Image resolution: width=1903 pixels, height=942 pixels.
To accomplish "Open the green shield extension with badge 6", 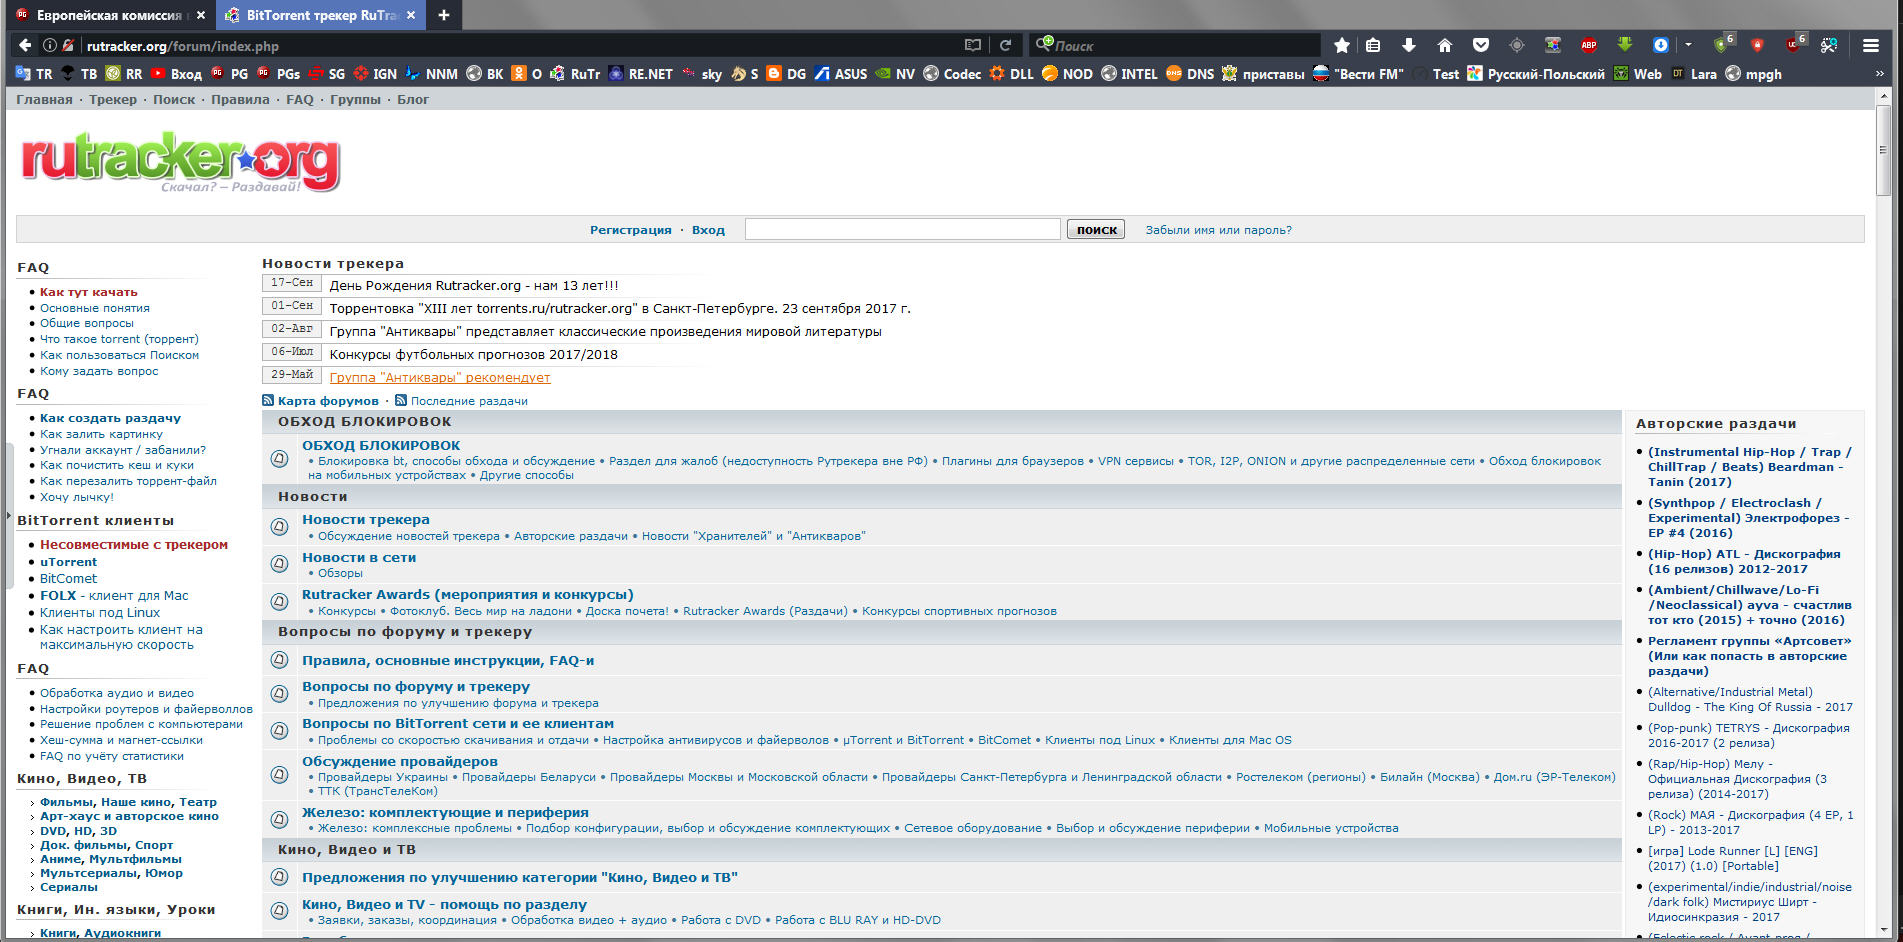I will (x=1723, y=44).
